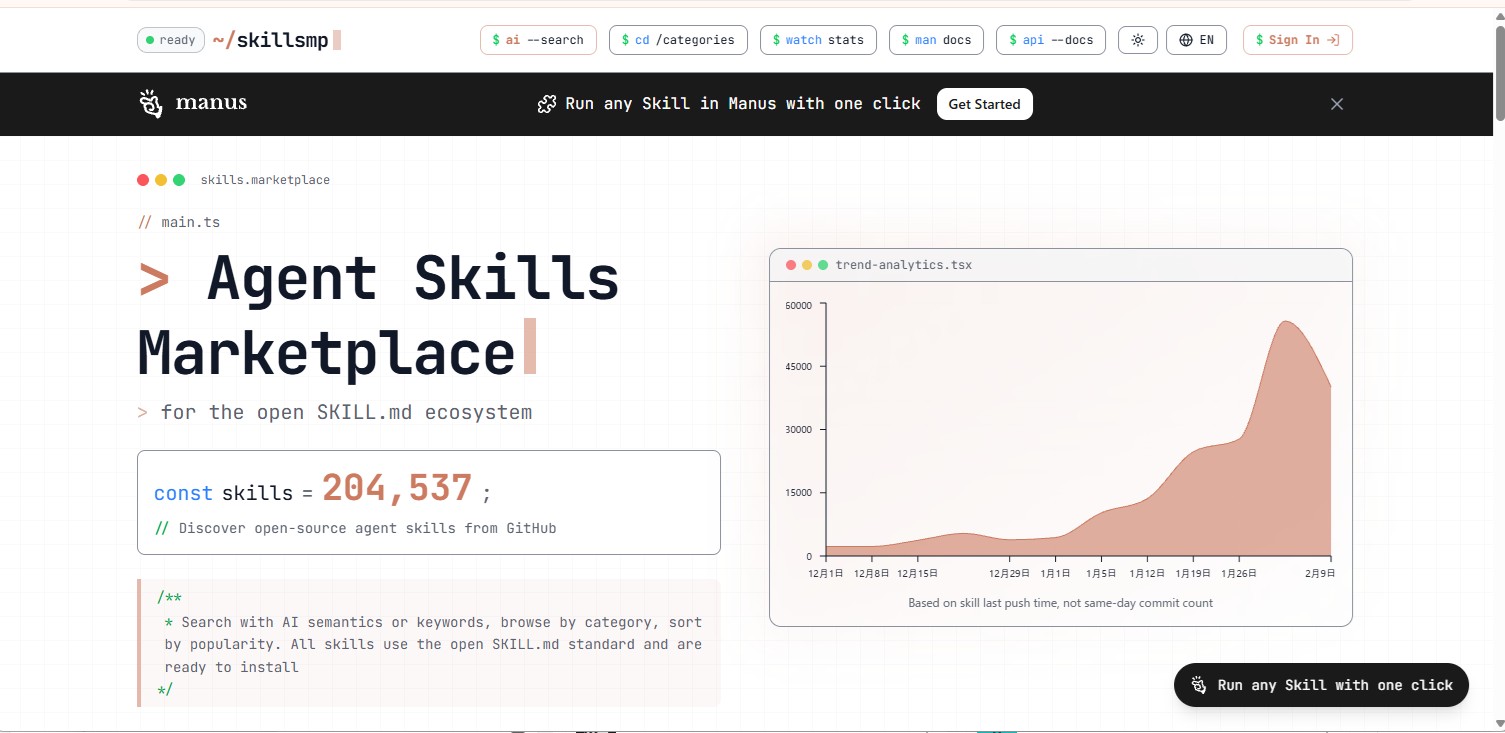The height and width of the screenshot is (733, 1505).
Task: Open the '$ ai --search' nav item
Action: pos(538,40)
